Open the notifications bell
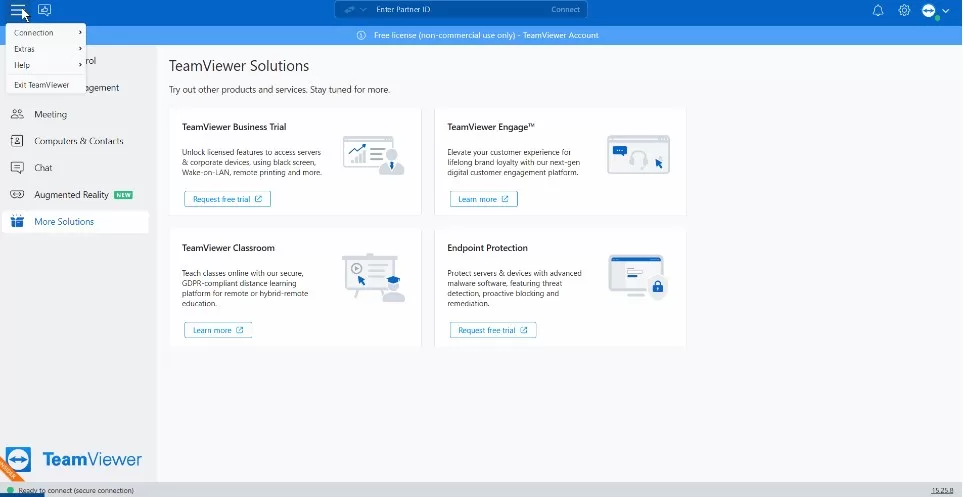 (x=878, y=10)
